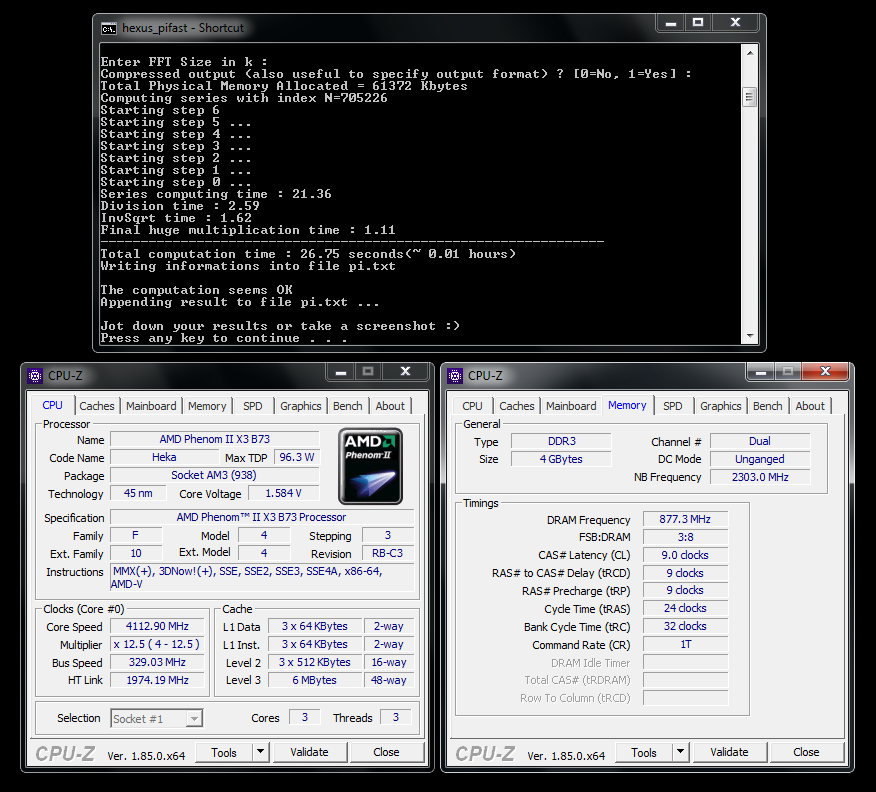876x792 pixels.
Task: Close the left CPU-Z window with the X button
Action: 406,371
